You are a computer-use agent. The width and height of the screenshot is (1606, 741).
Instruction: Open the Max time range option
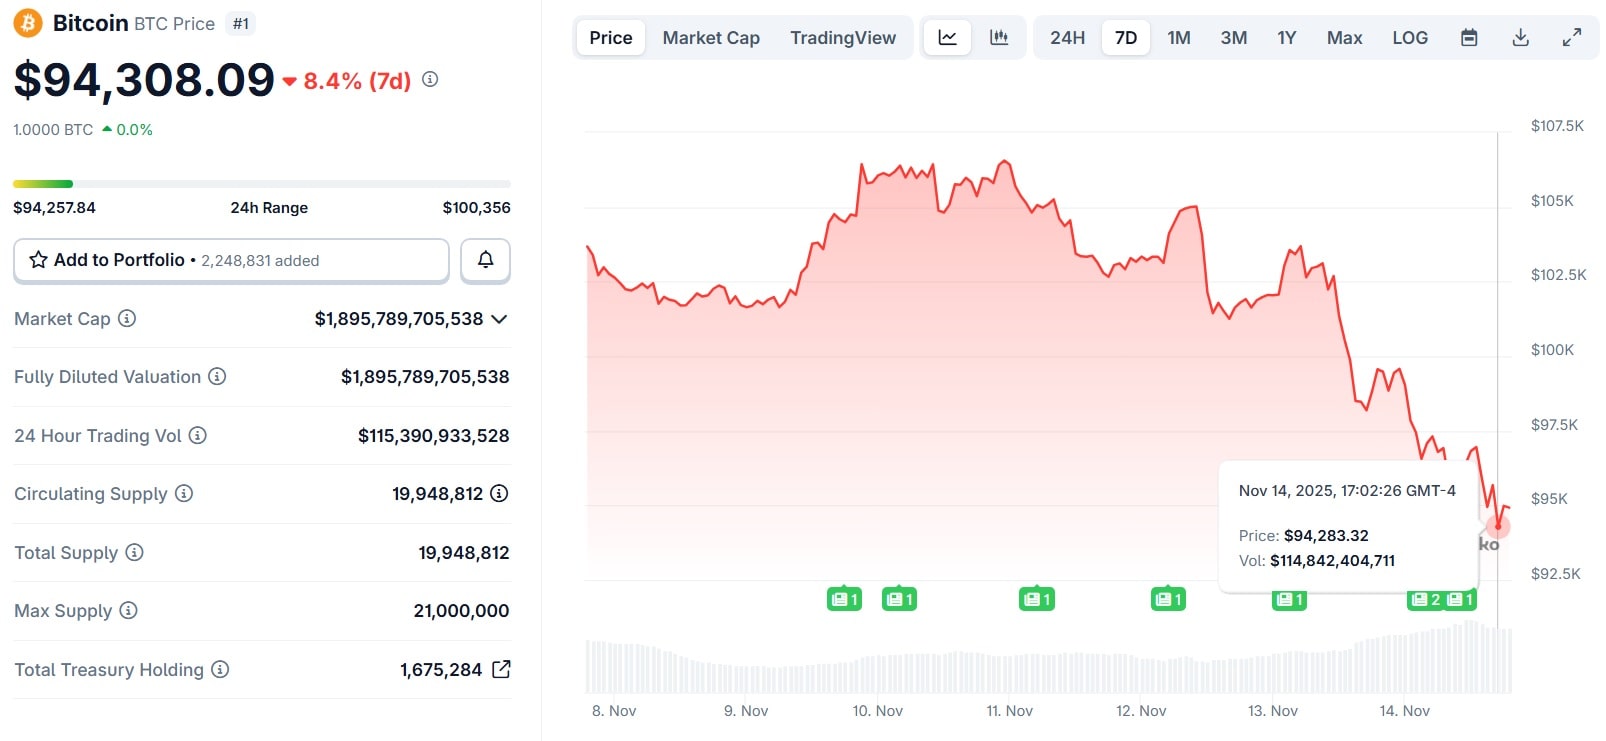click(1344, 38)
